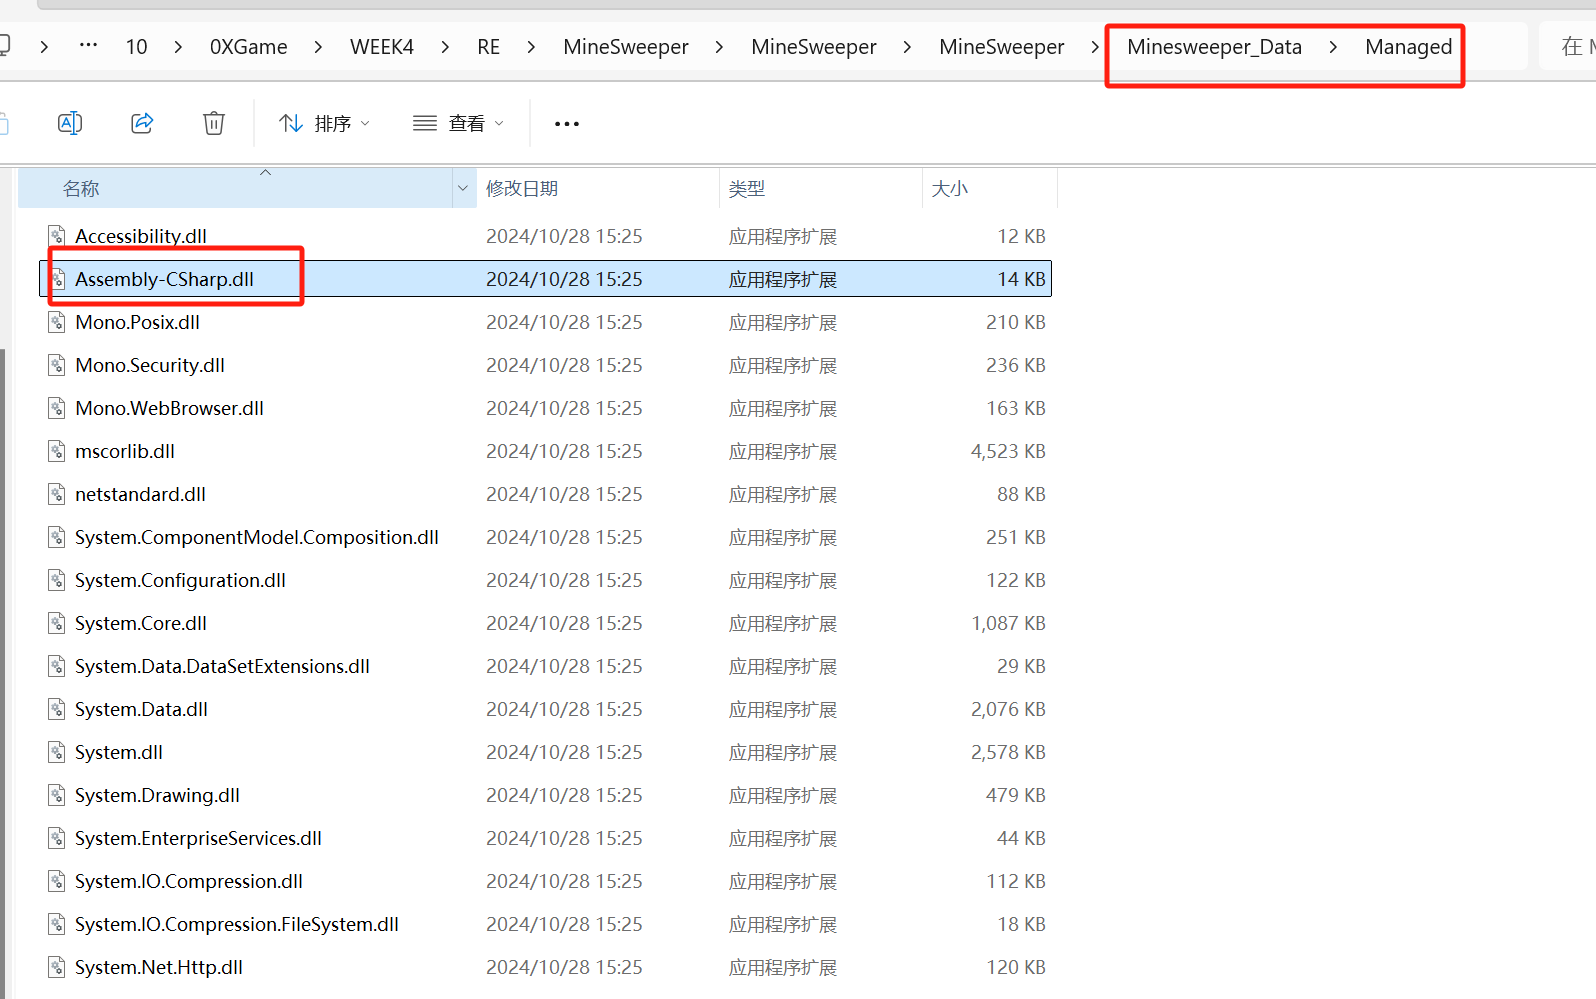Click the delete trash icon
Viewport: 1596px width, 999px height.
pos(214,123)
